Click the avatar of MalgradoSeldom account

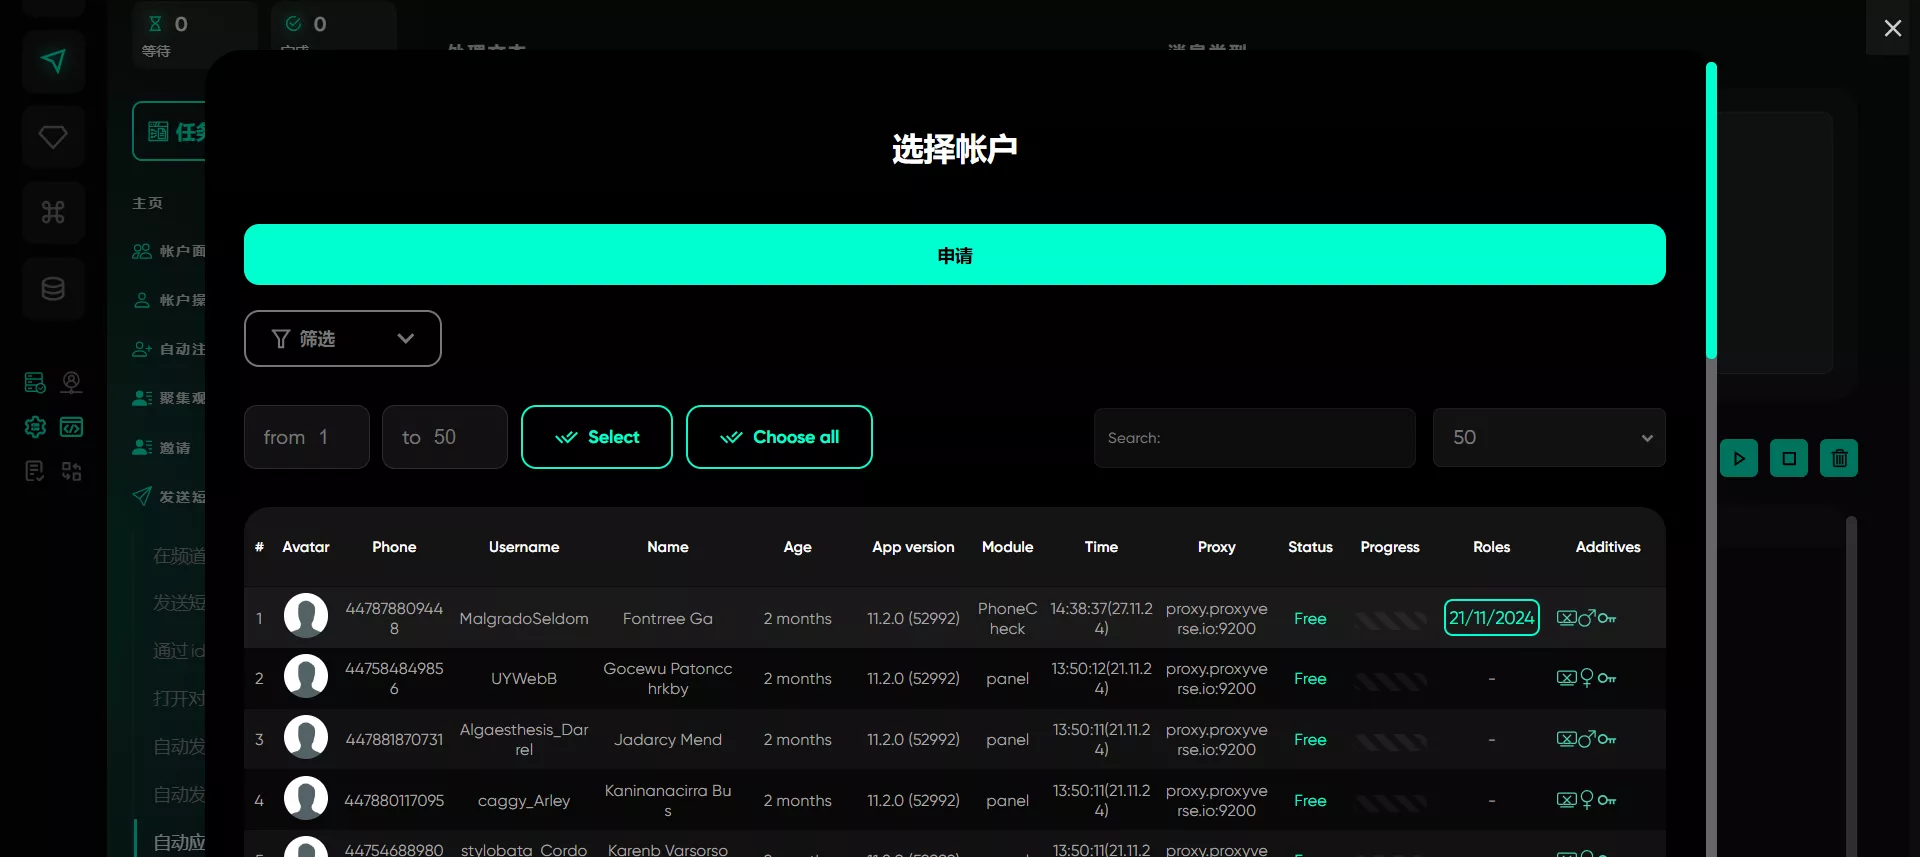pos(306,616)
